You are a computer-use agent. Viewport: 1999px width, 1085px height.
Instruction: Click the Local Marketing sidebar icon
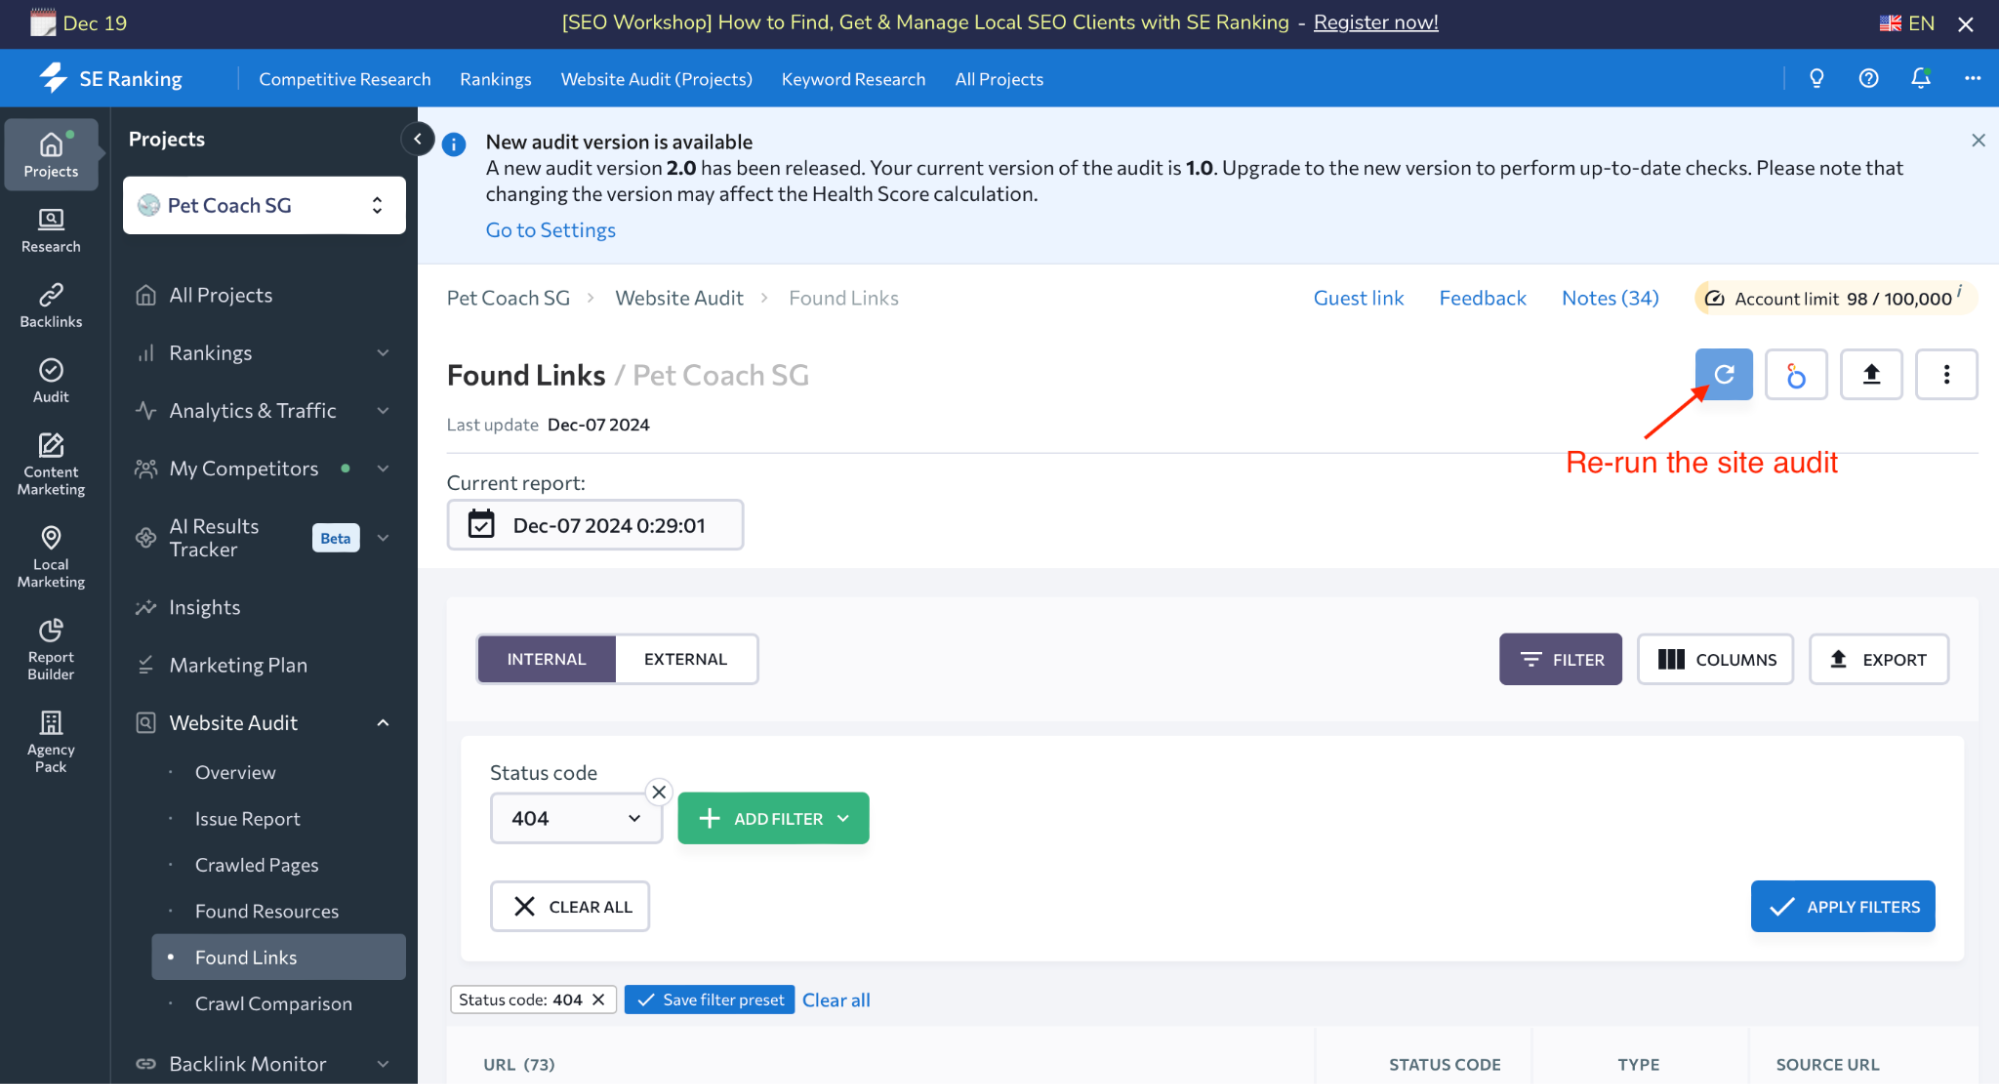51,553
